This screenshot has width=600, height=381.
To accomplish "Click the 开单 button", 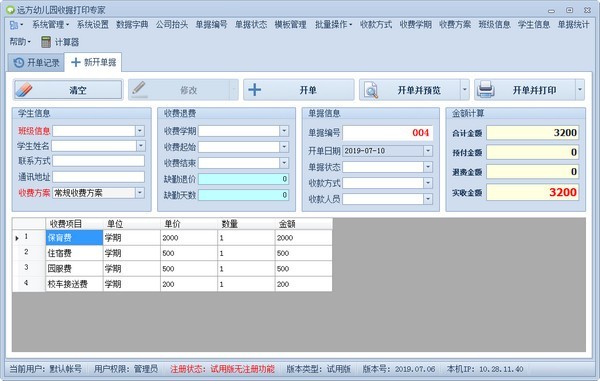I will (298, 90).
